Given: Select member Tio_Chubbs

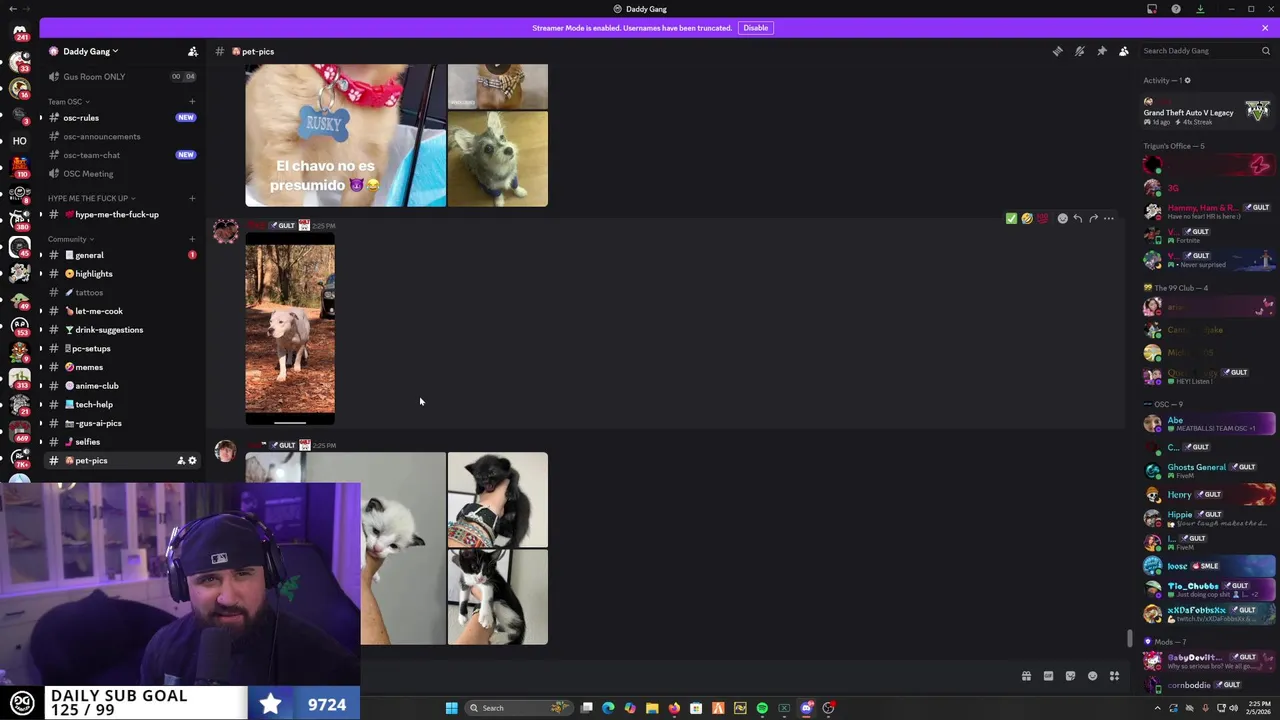Looking at the screenshot, I should coord(1209,590).
